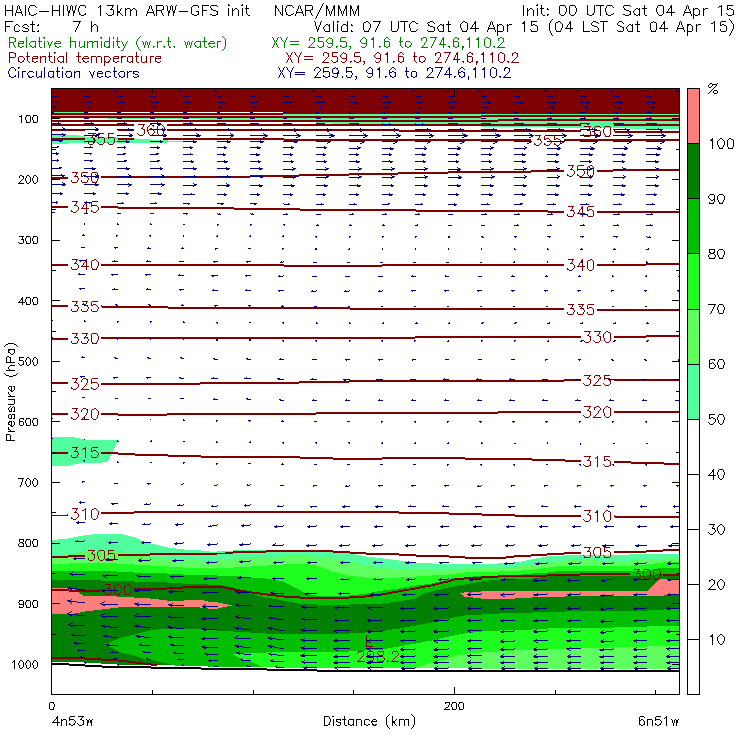The height and width of the screenshot is (740, 740).
Task: Click the '320' contour label near the right side
Action: 597,412
